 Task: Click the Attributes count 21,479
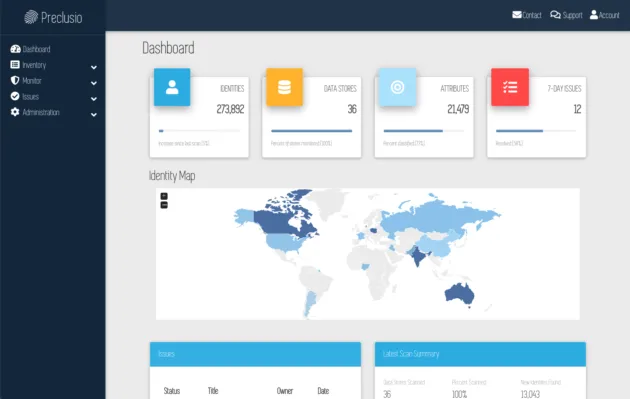458,109
